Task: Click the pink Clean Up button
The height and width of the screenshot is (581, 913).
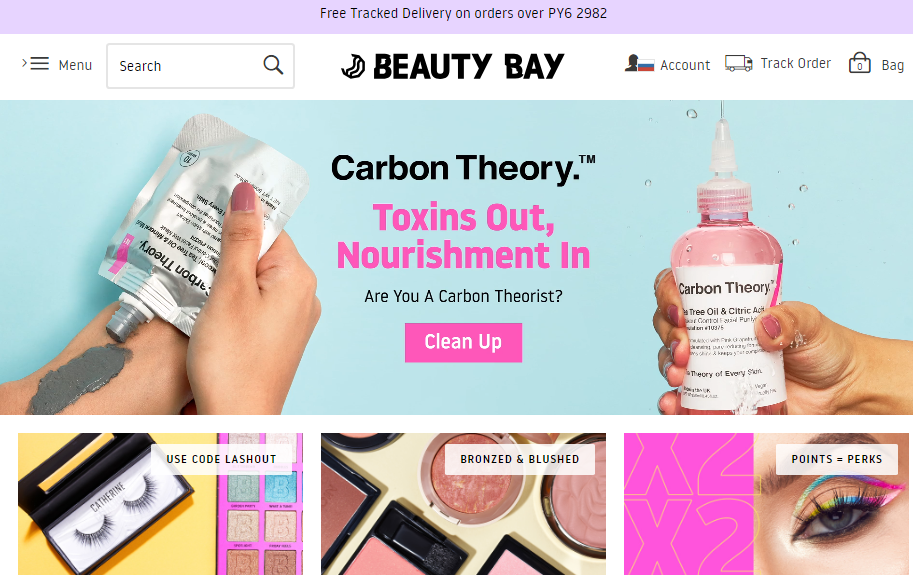Action: coord(463,342)
